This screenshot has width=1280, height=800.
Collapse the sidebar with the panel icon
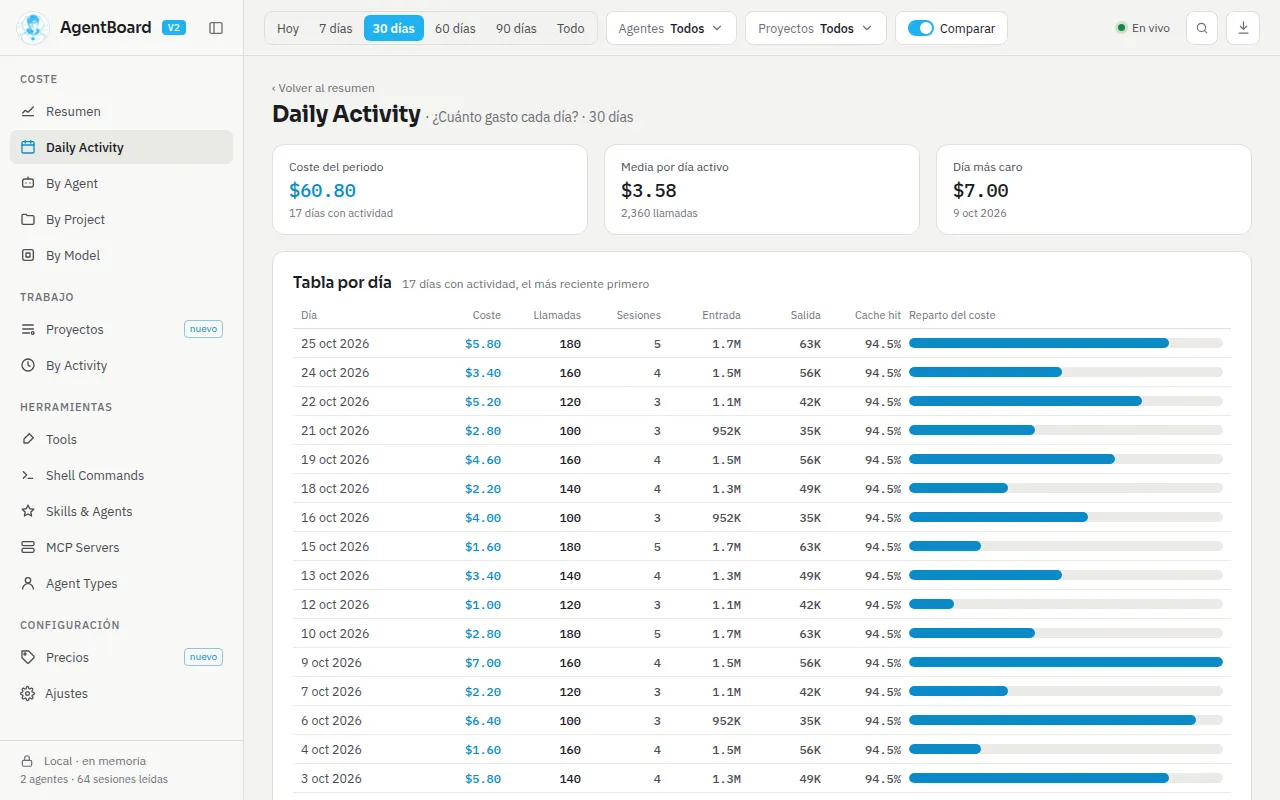pyautogui.click(x=216, y=28)
